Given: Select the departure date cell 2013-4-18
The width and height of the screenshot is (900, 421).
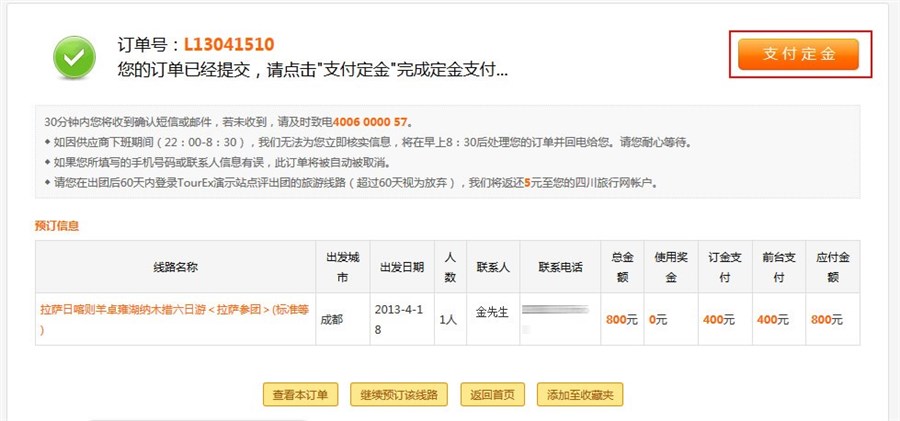Looking at the screenshot, I should point(400,318).
